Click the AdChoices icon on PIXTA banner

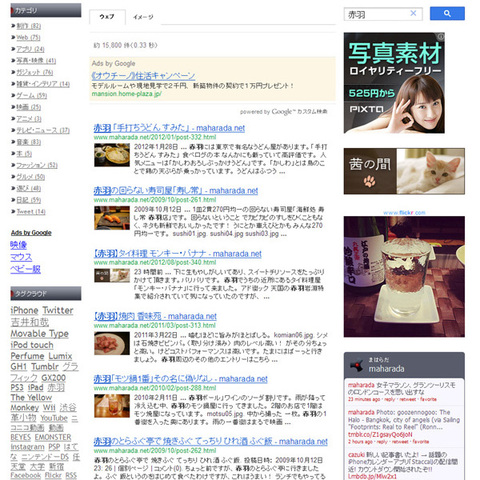tap(441, 36)
